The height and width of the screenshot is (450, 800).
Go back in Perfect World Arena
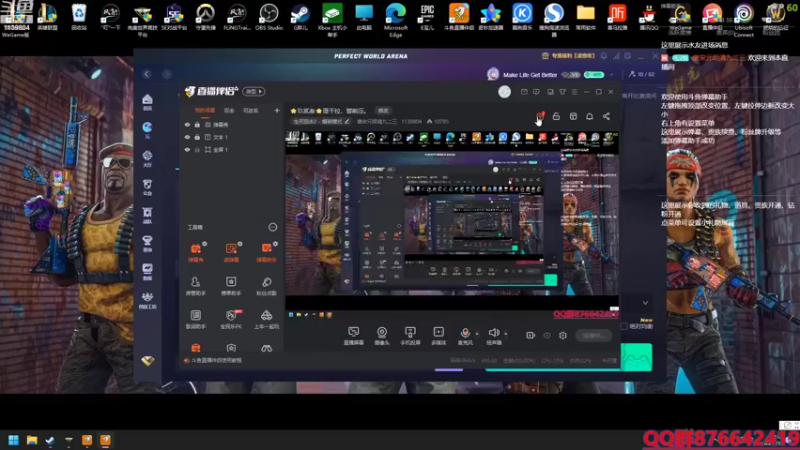tap(147, 74)
